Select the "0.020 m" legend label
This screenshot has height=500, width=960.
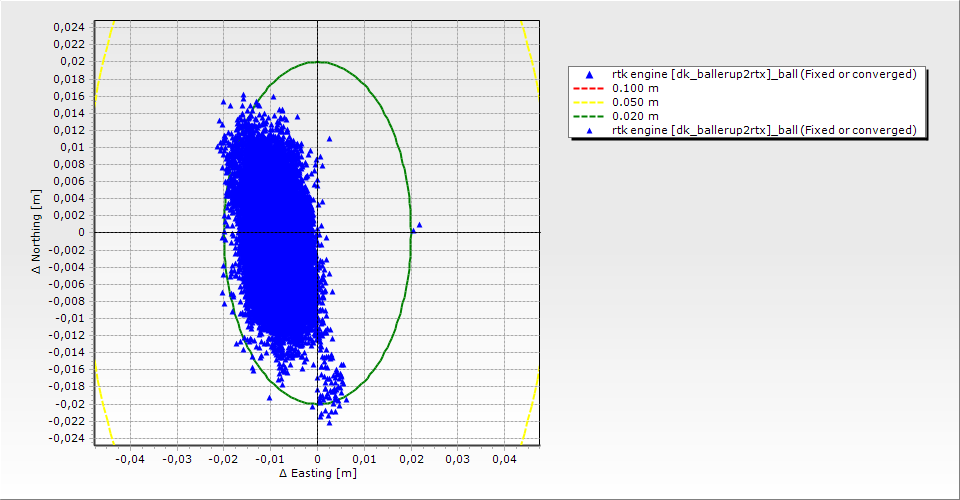tap(636, 116)
